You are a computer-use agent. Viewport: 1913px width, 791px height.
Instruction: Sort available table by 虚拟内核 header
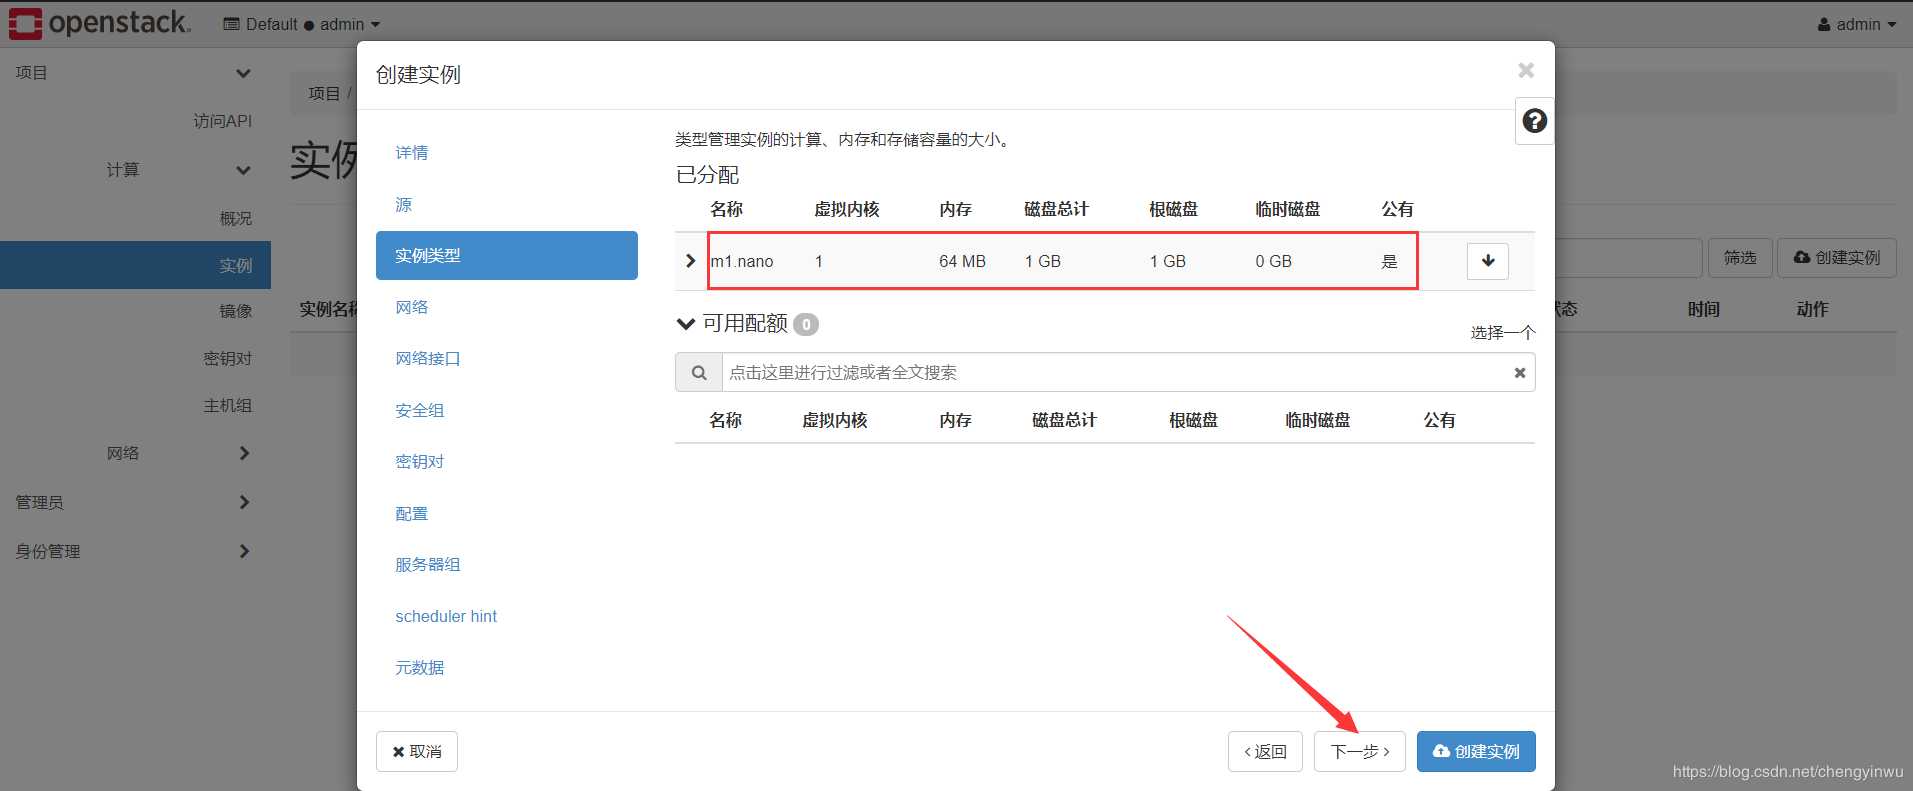(x=834, y=420)
